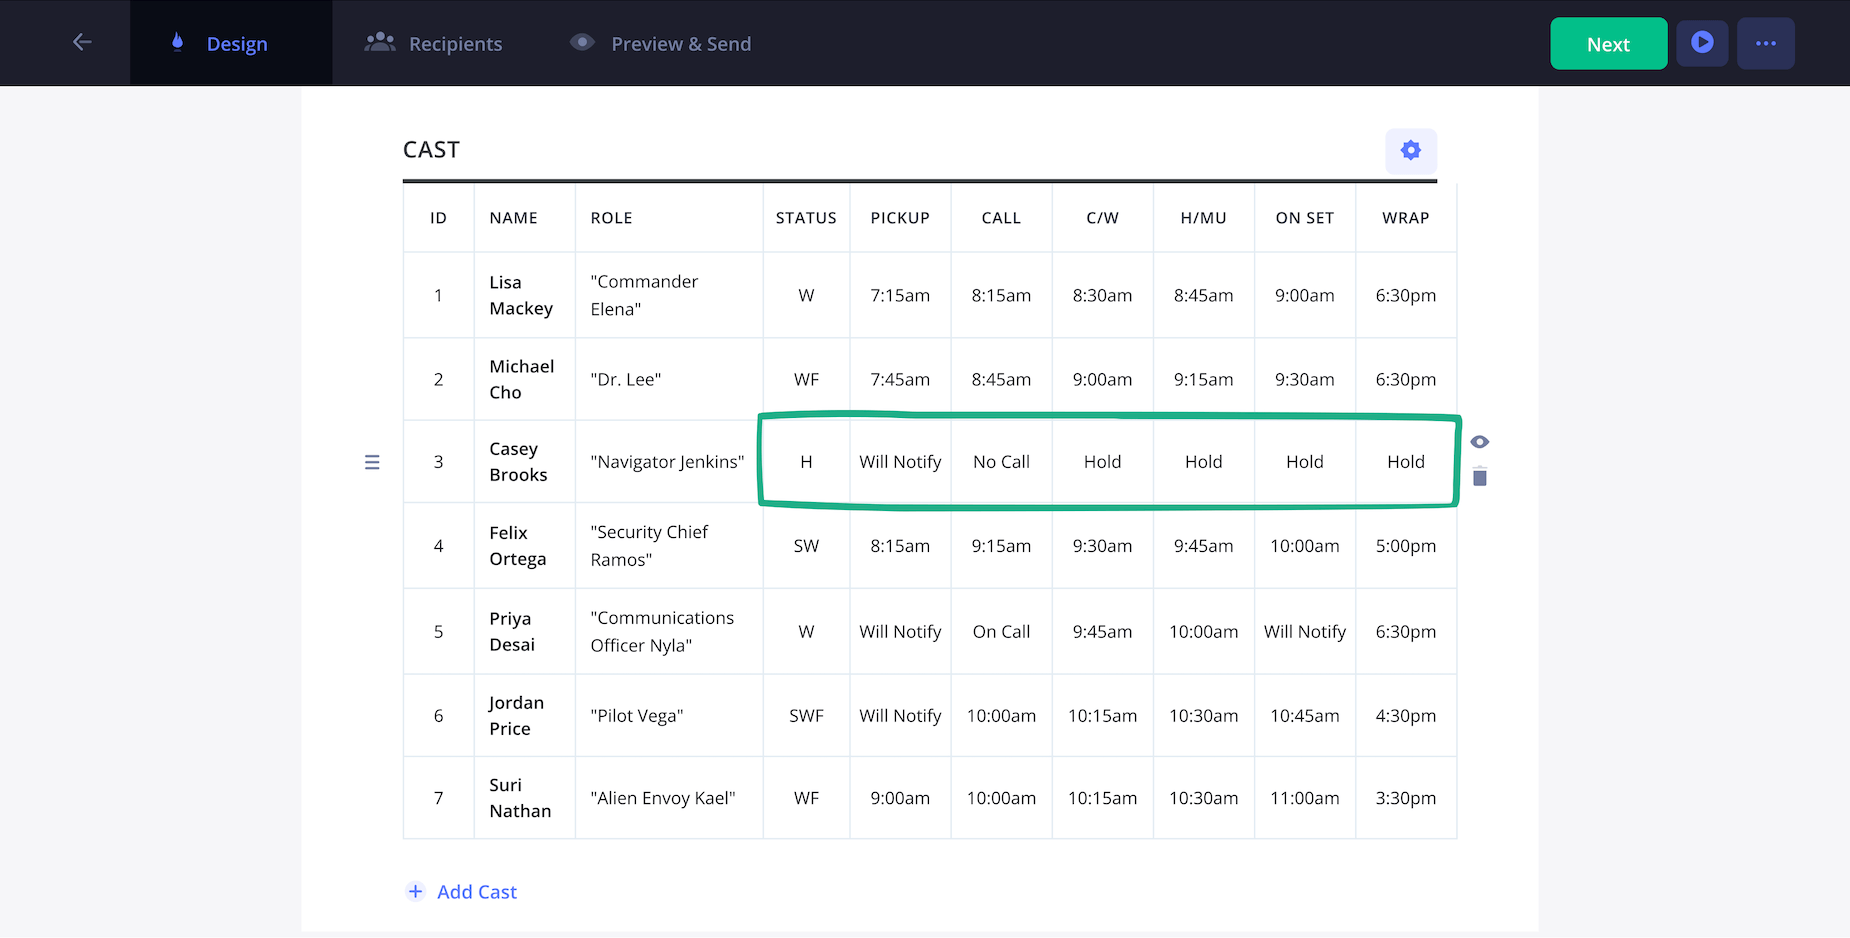
Task: Click the Add Cast link
Action: click(476, 892)
